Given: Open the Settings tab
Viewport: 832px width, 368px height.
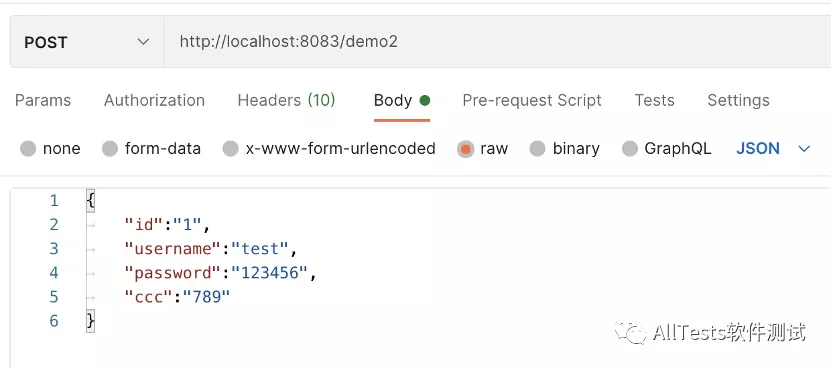Looking at the screenshot, I should point(738,100).
